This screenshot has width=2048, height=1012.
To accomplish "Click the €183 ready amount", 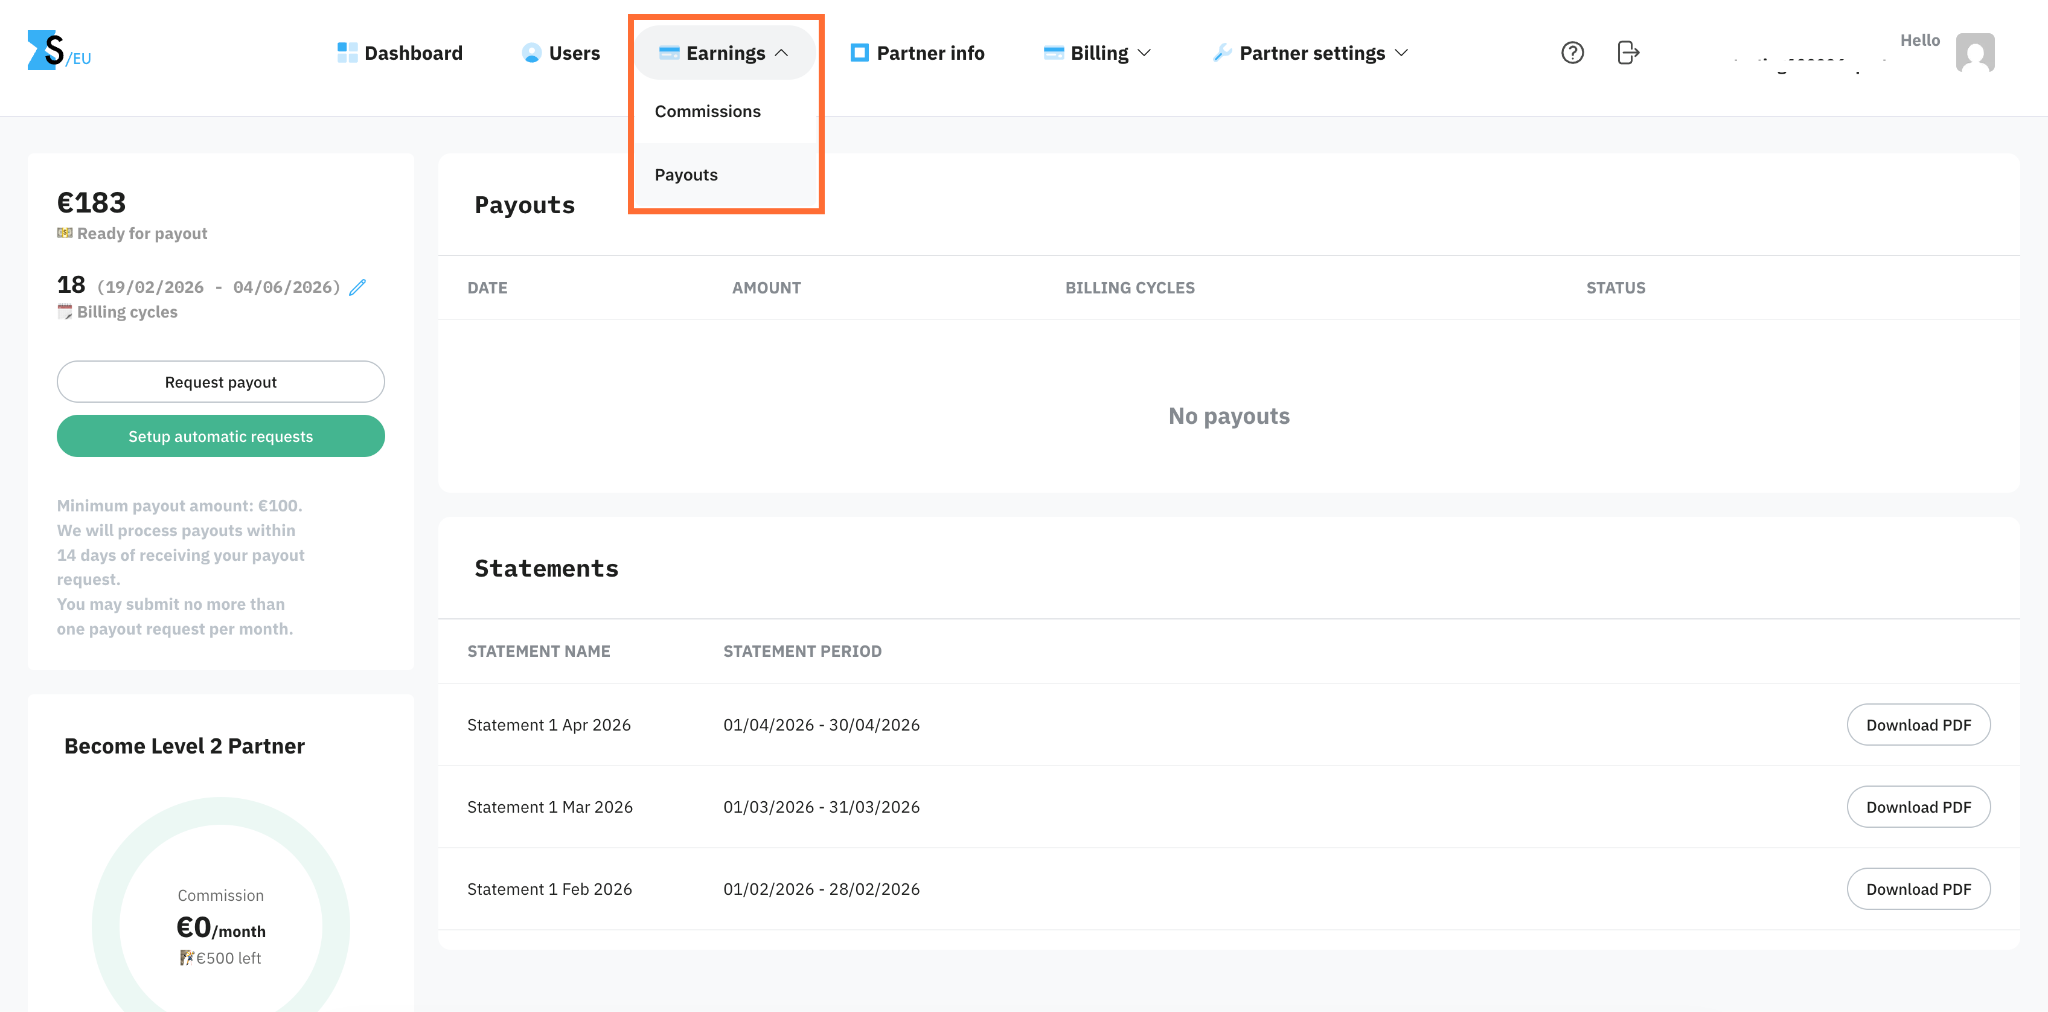I will tap(91, 203).
